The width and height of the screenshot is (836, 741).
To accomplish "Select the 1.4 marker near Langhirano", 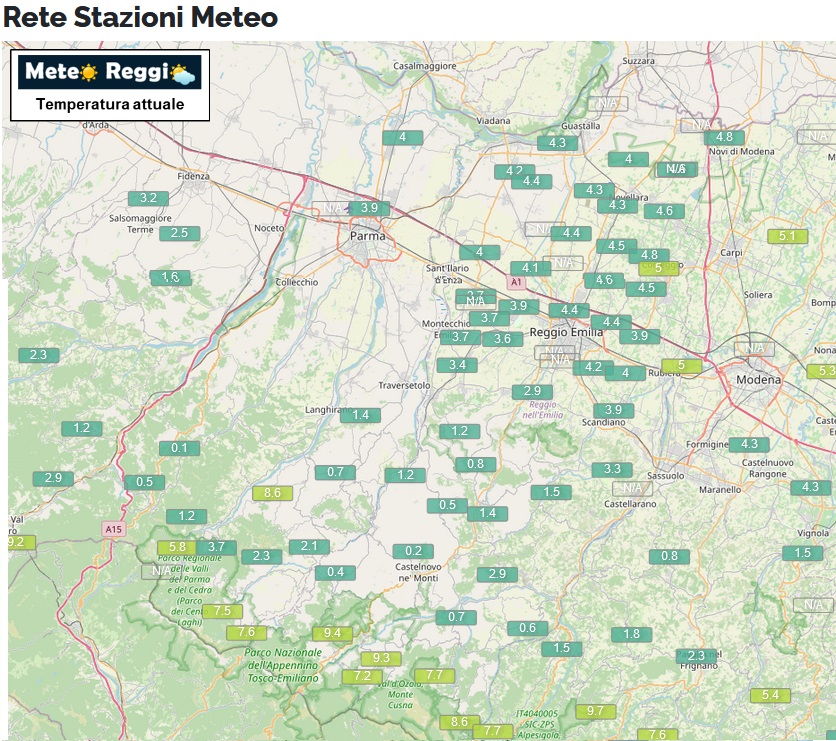I will 360,415.
